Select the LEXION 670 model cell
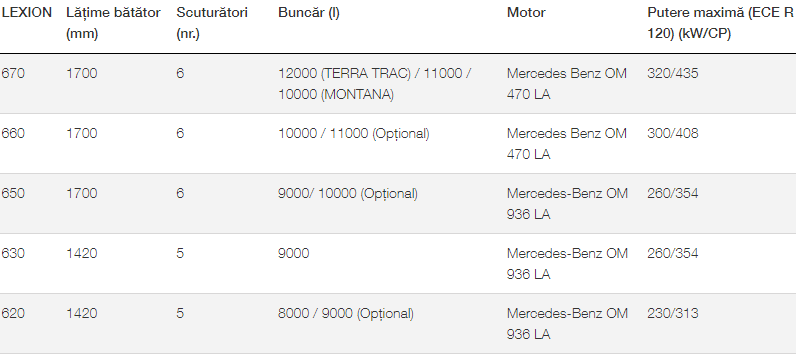 tap(13, 74)
